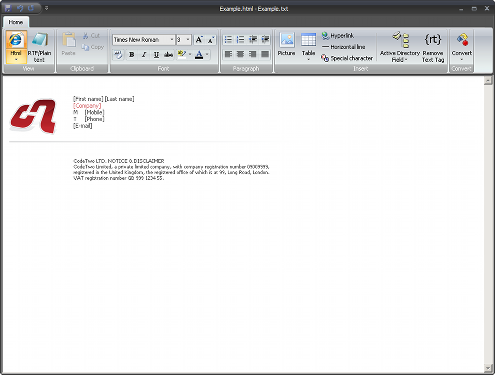
Task: Increase font size with Grow Font icon
Action: [199, 40]
